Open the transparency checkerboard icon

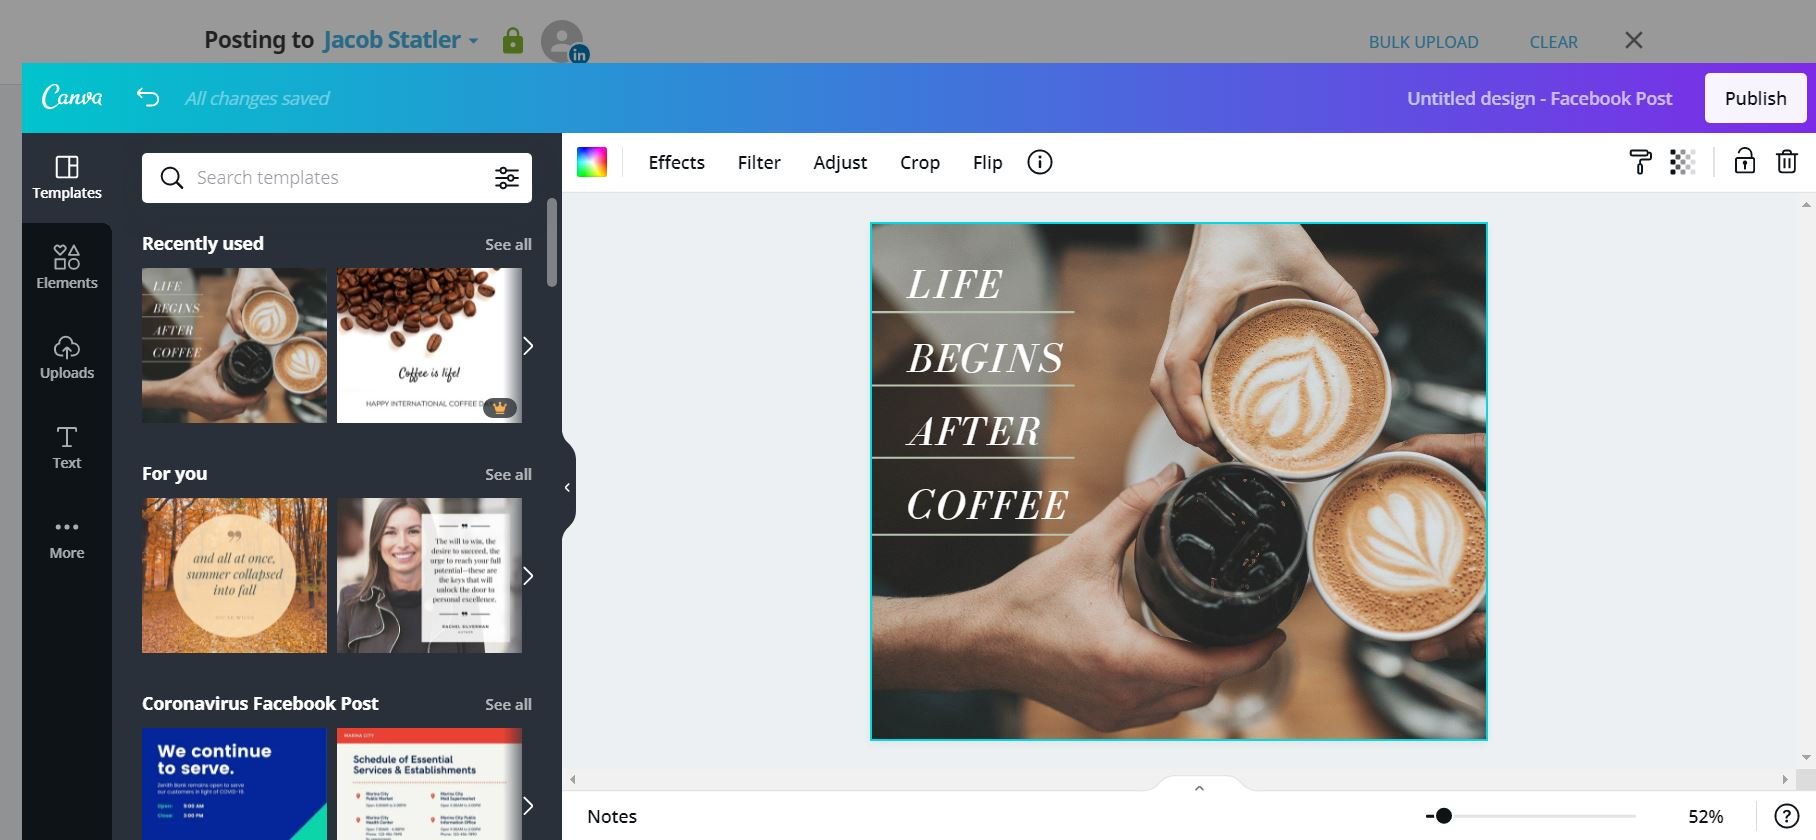click(1682, 162)
